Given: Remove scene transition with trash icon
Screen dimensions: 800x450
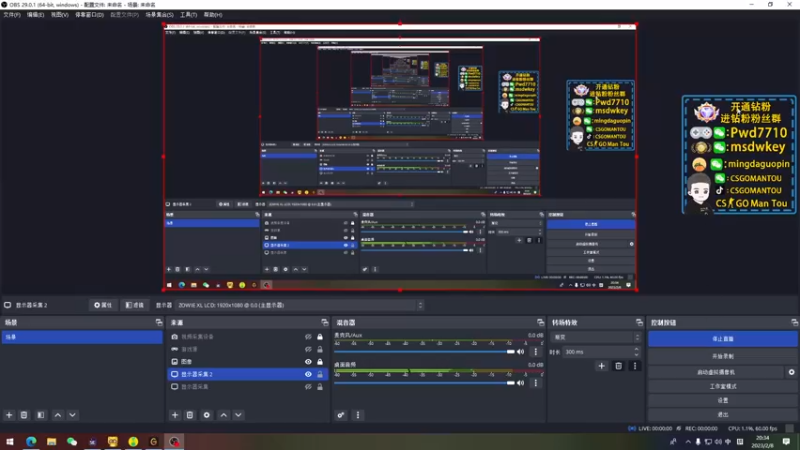Looking at the screenshot, I should (x=618, y=366).
